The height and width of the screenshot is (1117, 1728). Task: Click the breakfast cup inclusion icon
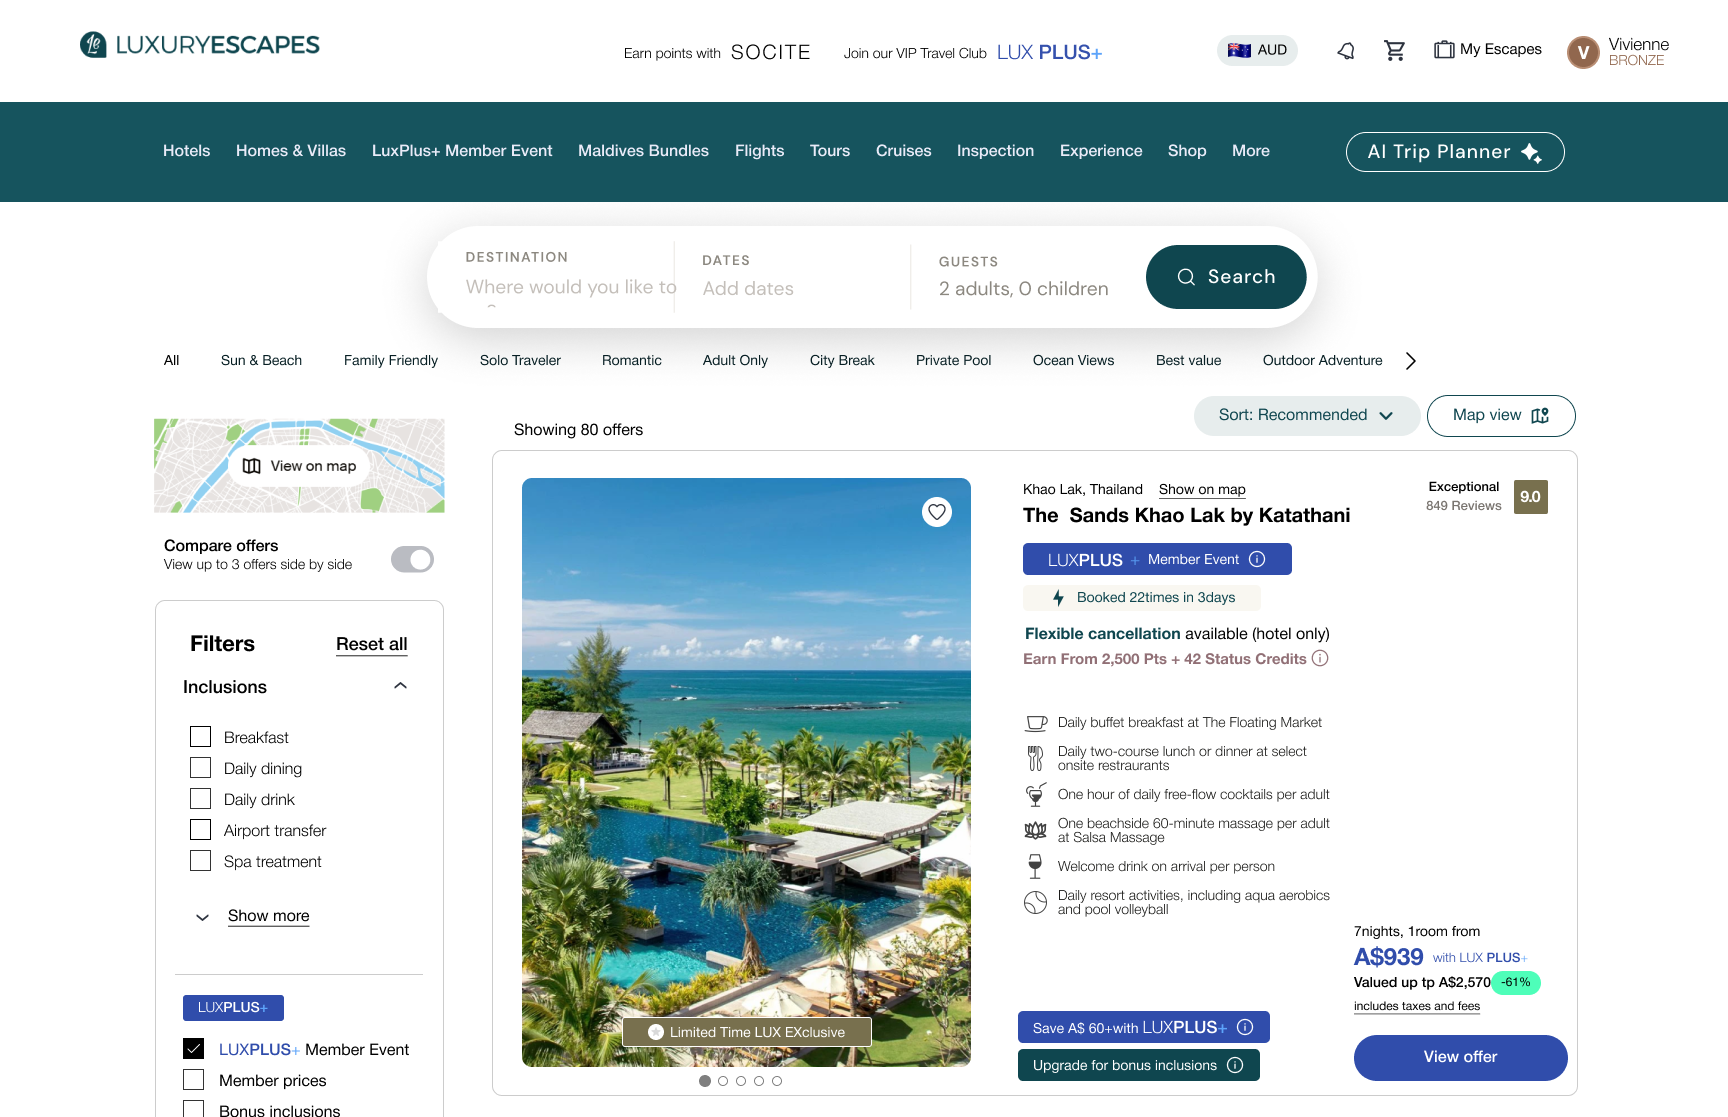pos(1036,723)
